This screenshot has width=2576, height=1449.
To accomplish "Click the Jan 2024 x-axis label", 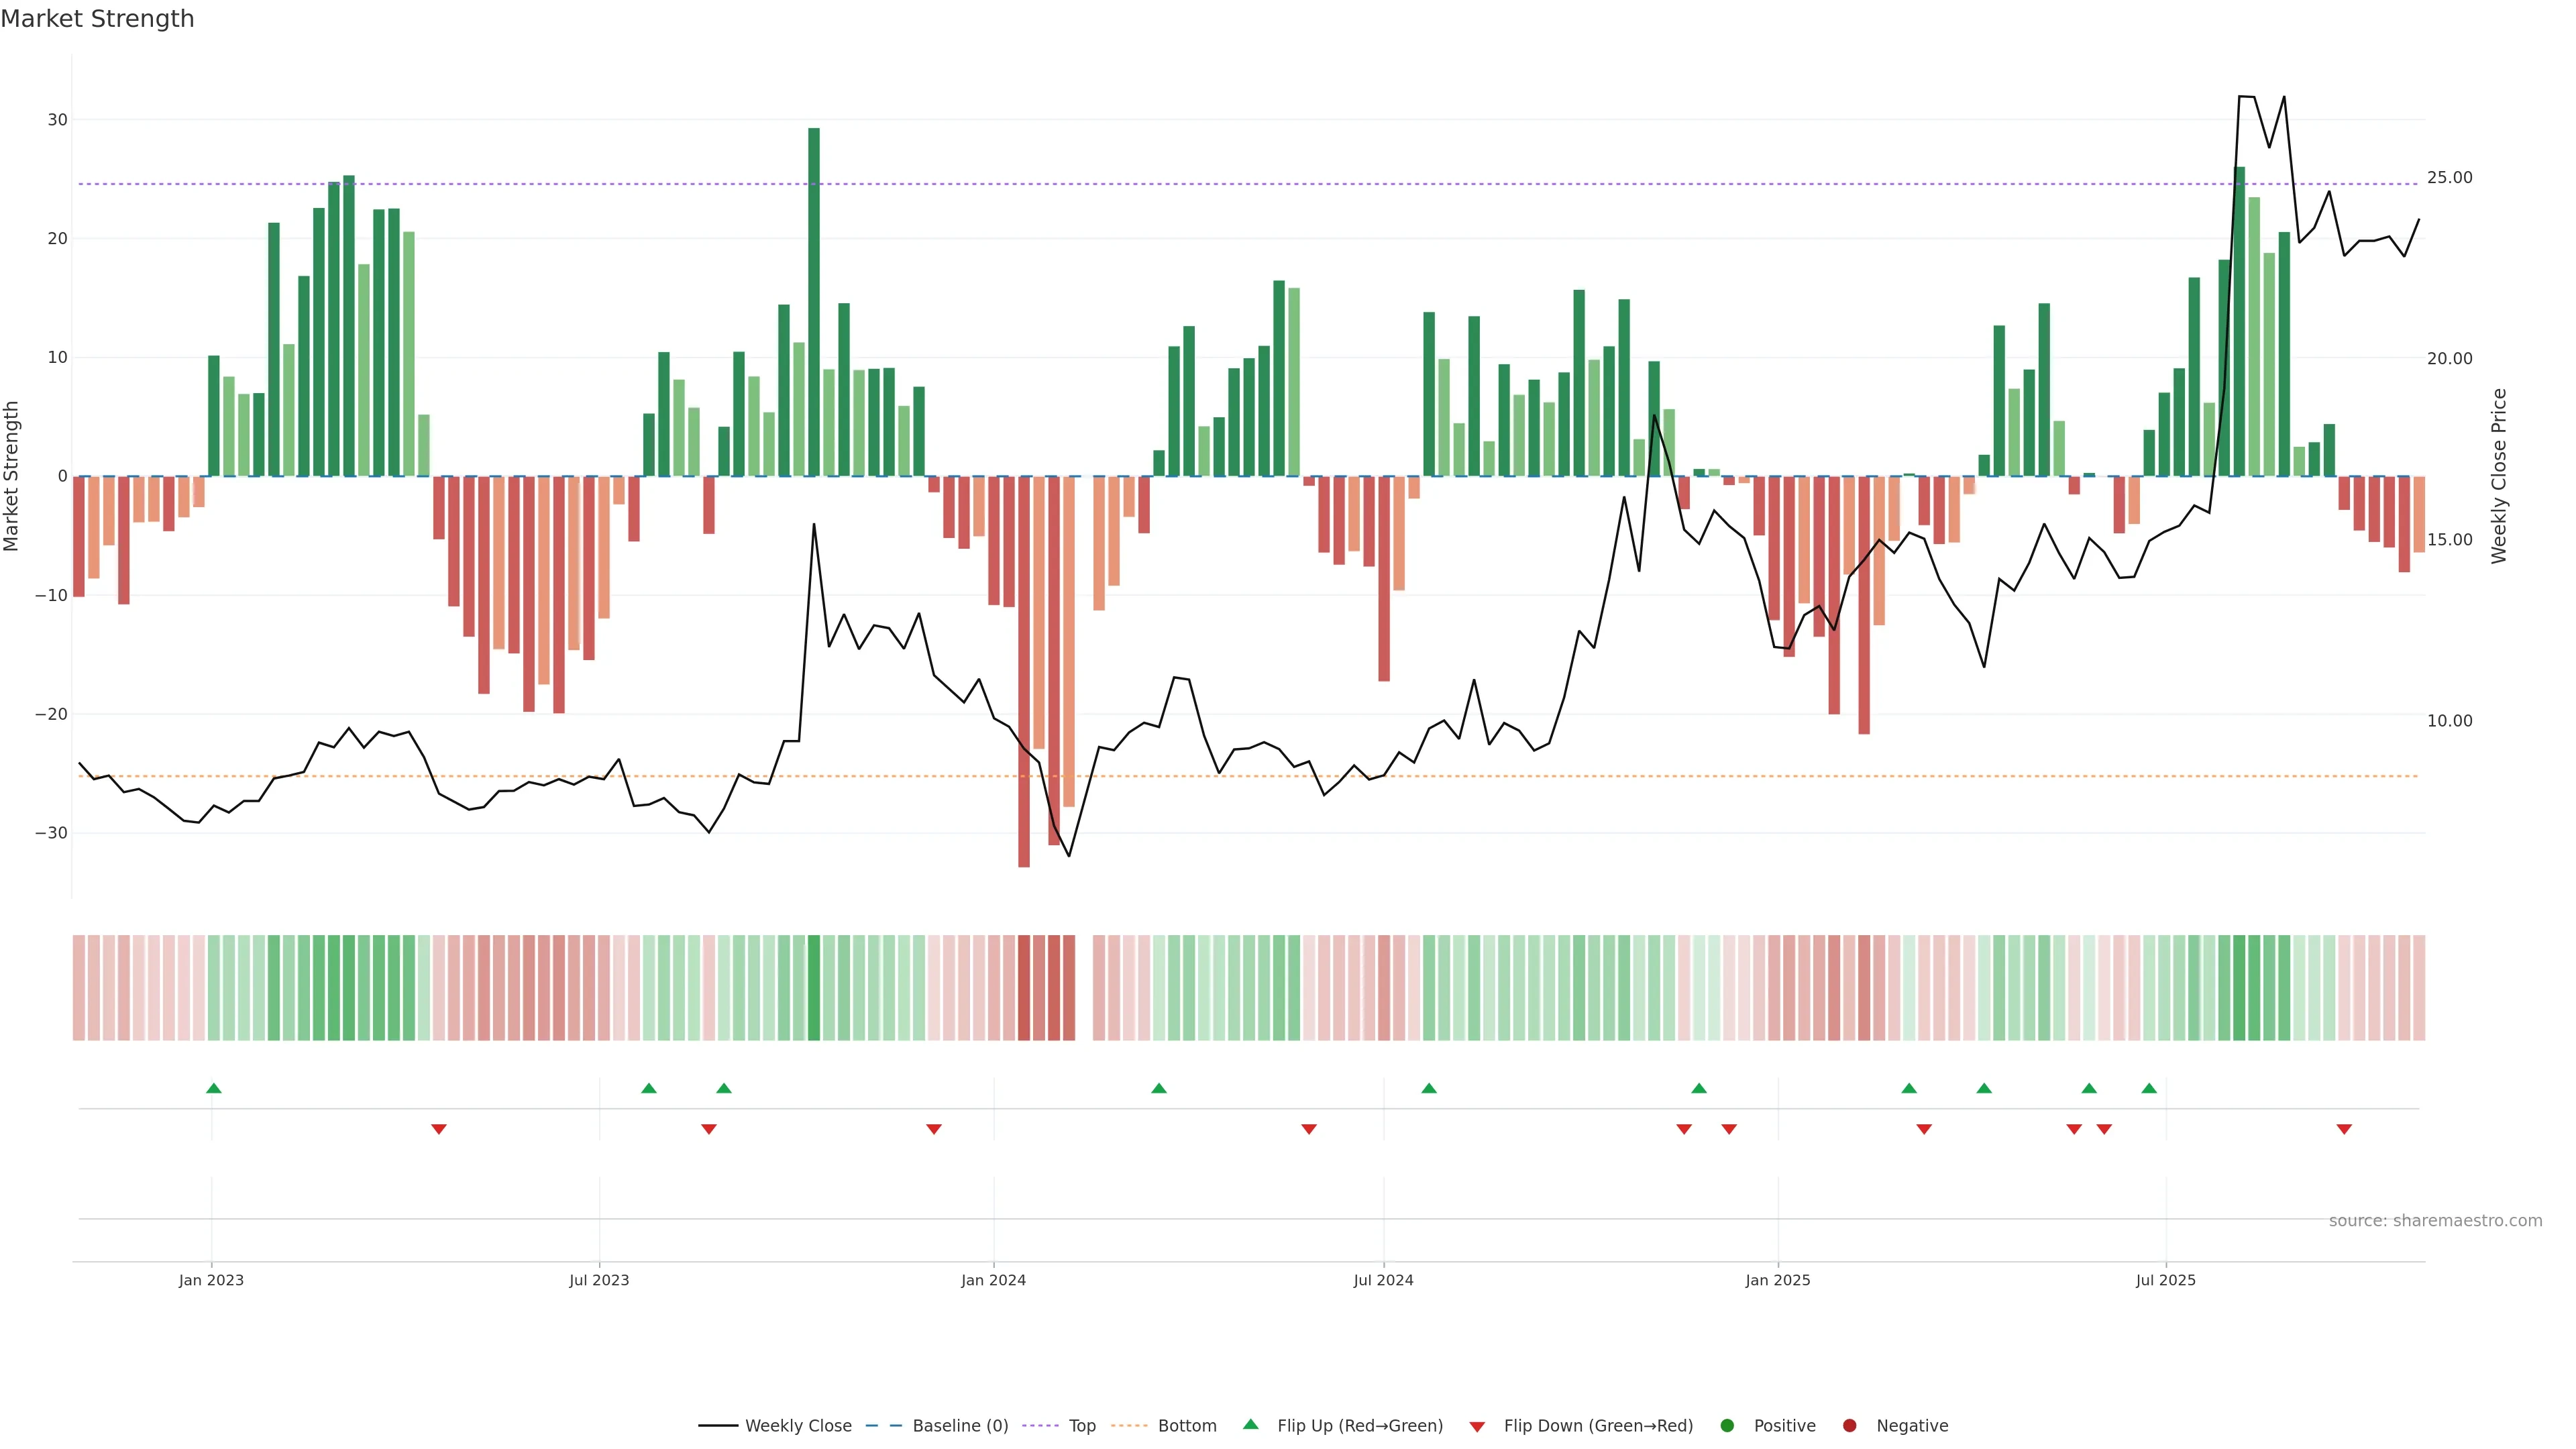I will pos(993,1280).
